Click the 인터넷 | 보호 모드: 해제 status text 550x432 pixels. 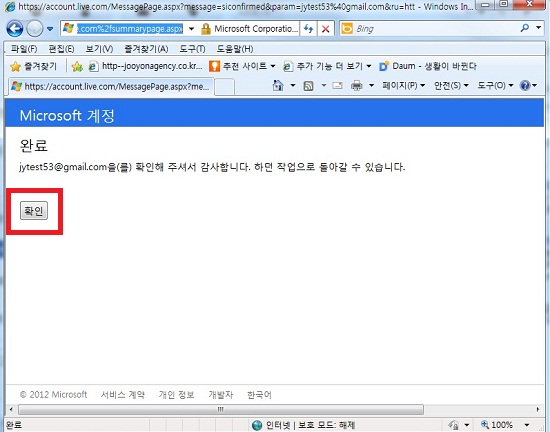310,425
